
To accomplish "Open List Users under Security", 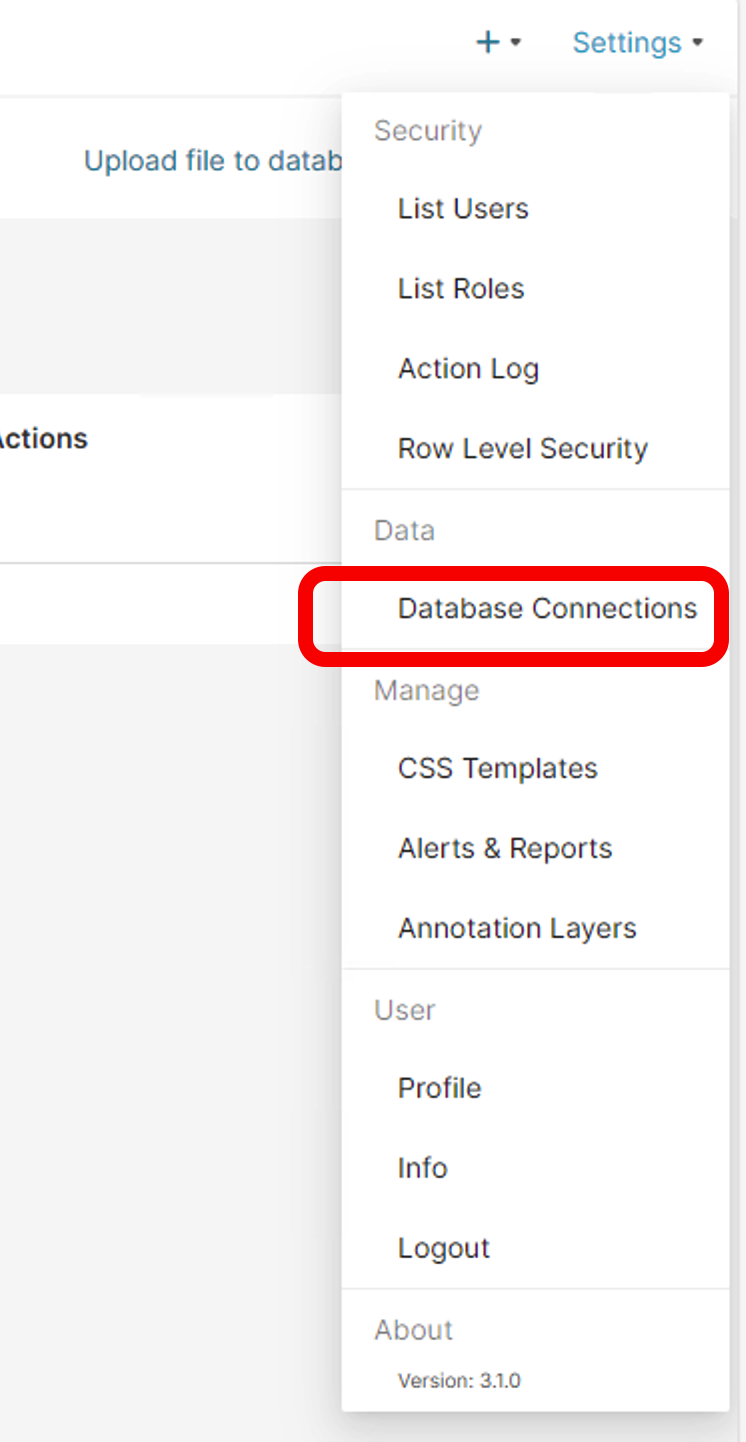I will tap(463, 209).
